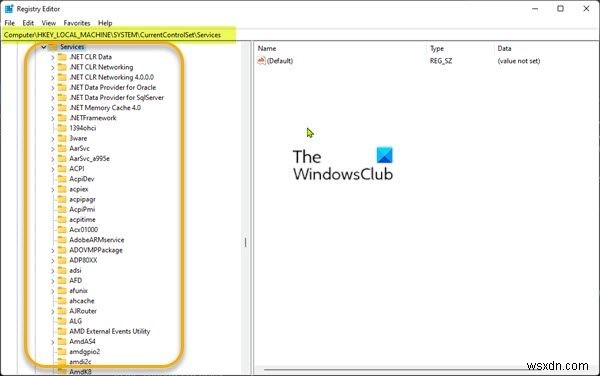This screenshot has width=600, height=376.
Task: Click the registry path address bar
Action: [x=300, y=35]
